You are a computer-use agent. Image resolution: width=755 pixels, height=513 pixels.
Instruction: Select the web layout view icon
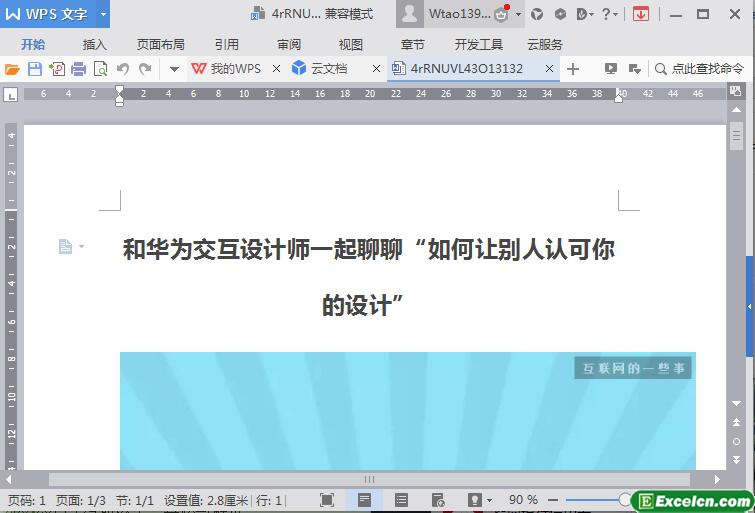pyautogui.click(x=438, y=500)
